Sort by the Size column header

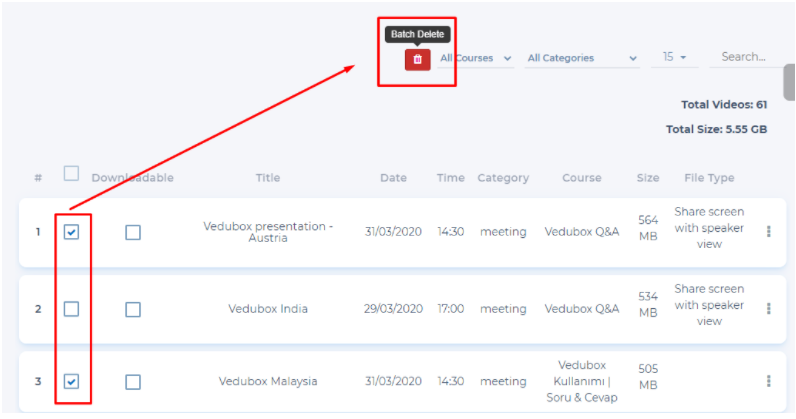648,178
